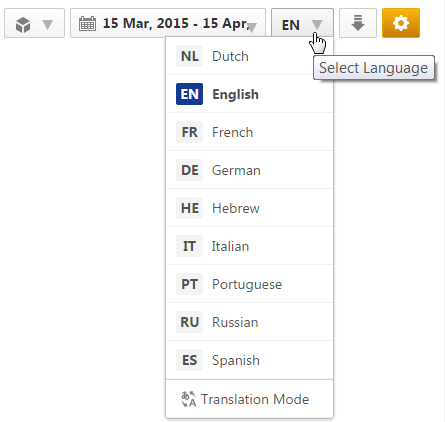Click the 15 Mar, 2015 date range field
The height and width of the screenshot is (422, 445).
tap(168, 23)
